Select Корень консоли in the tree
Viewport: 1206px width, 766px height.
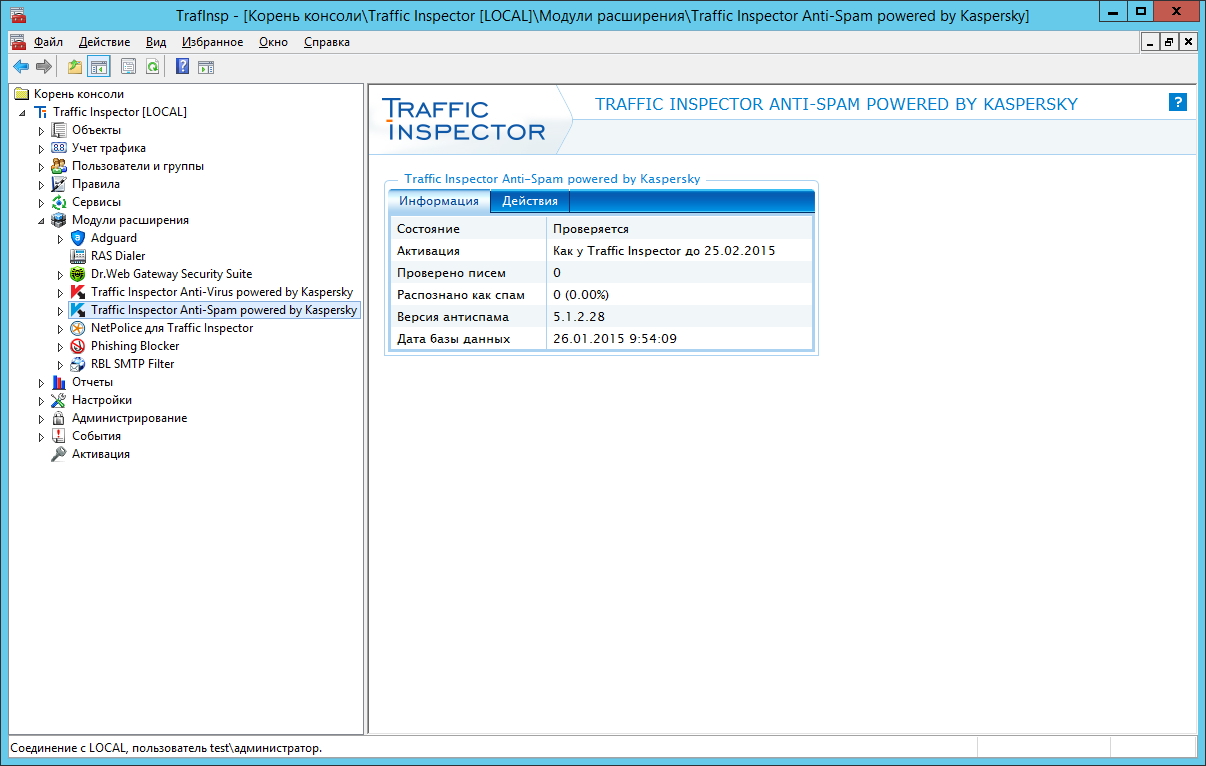pos(79,94)
